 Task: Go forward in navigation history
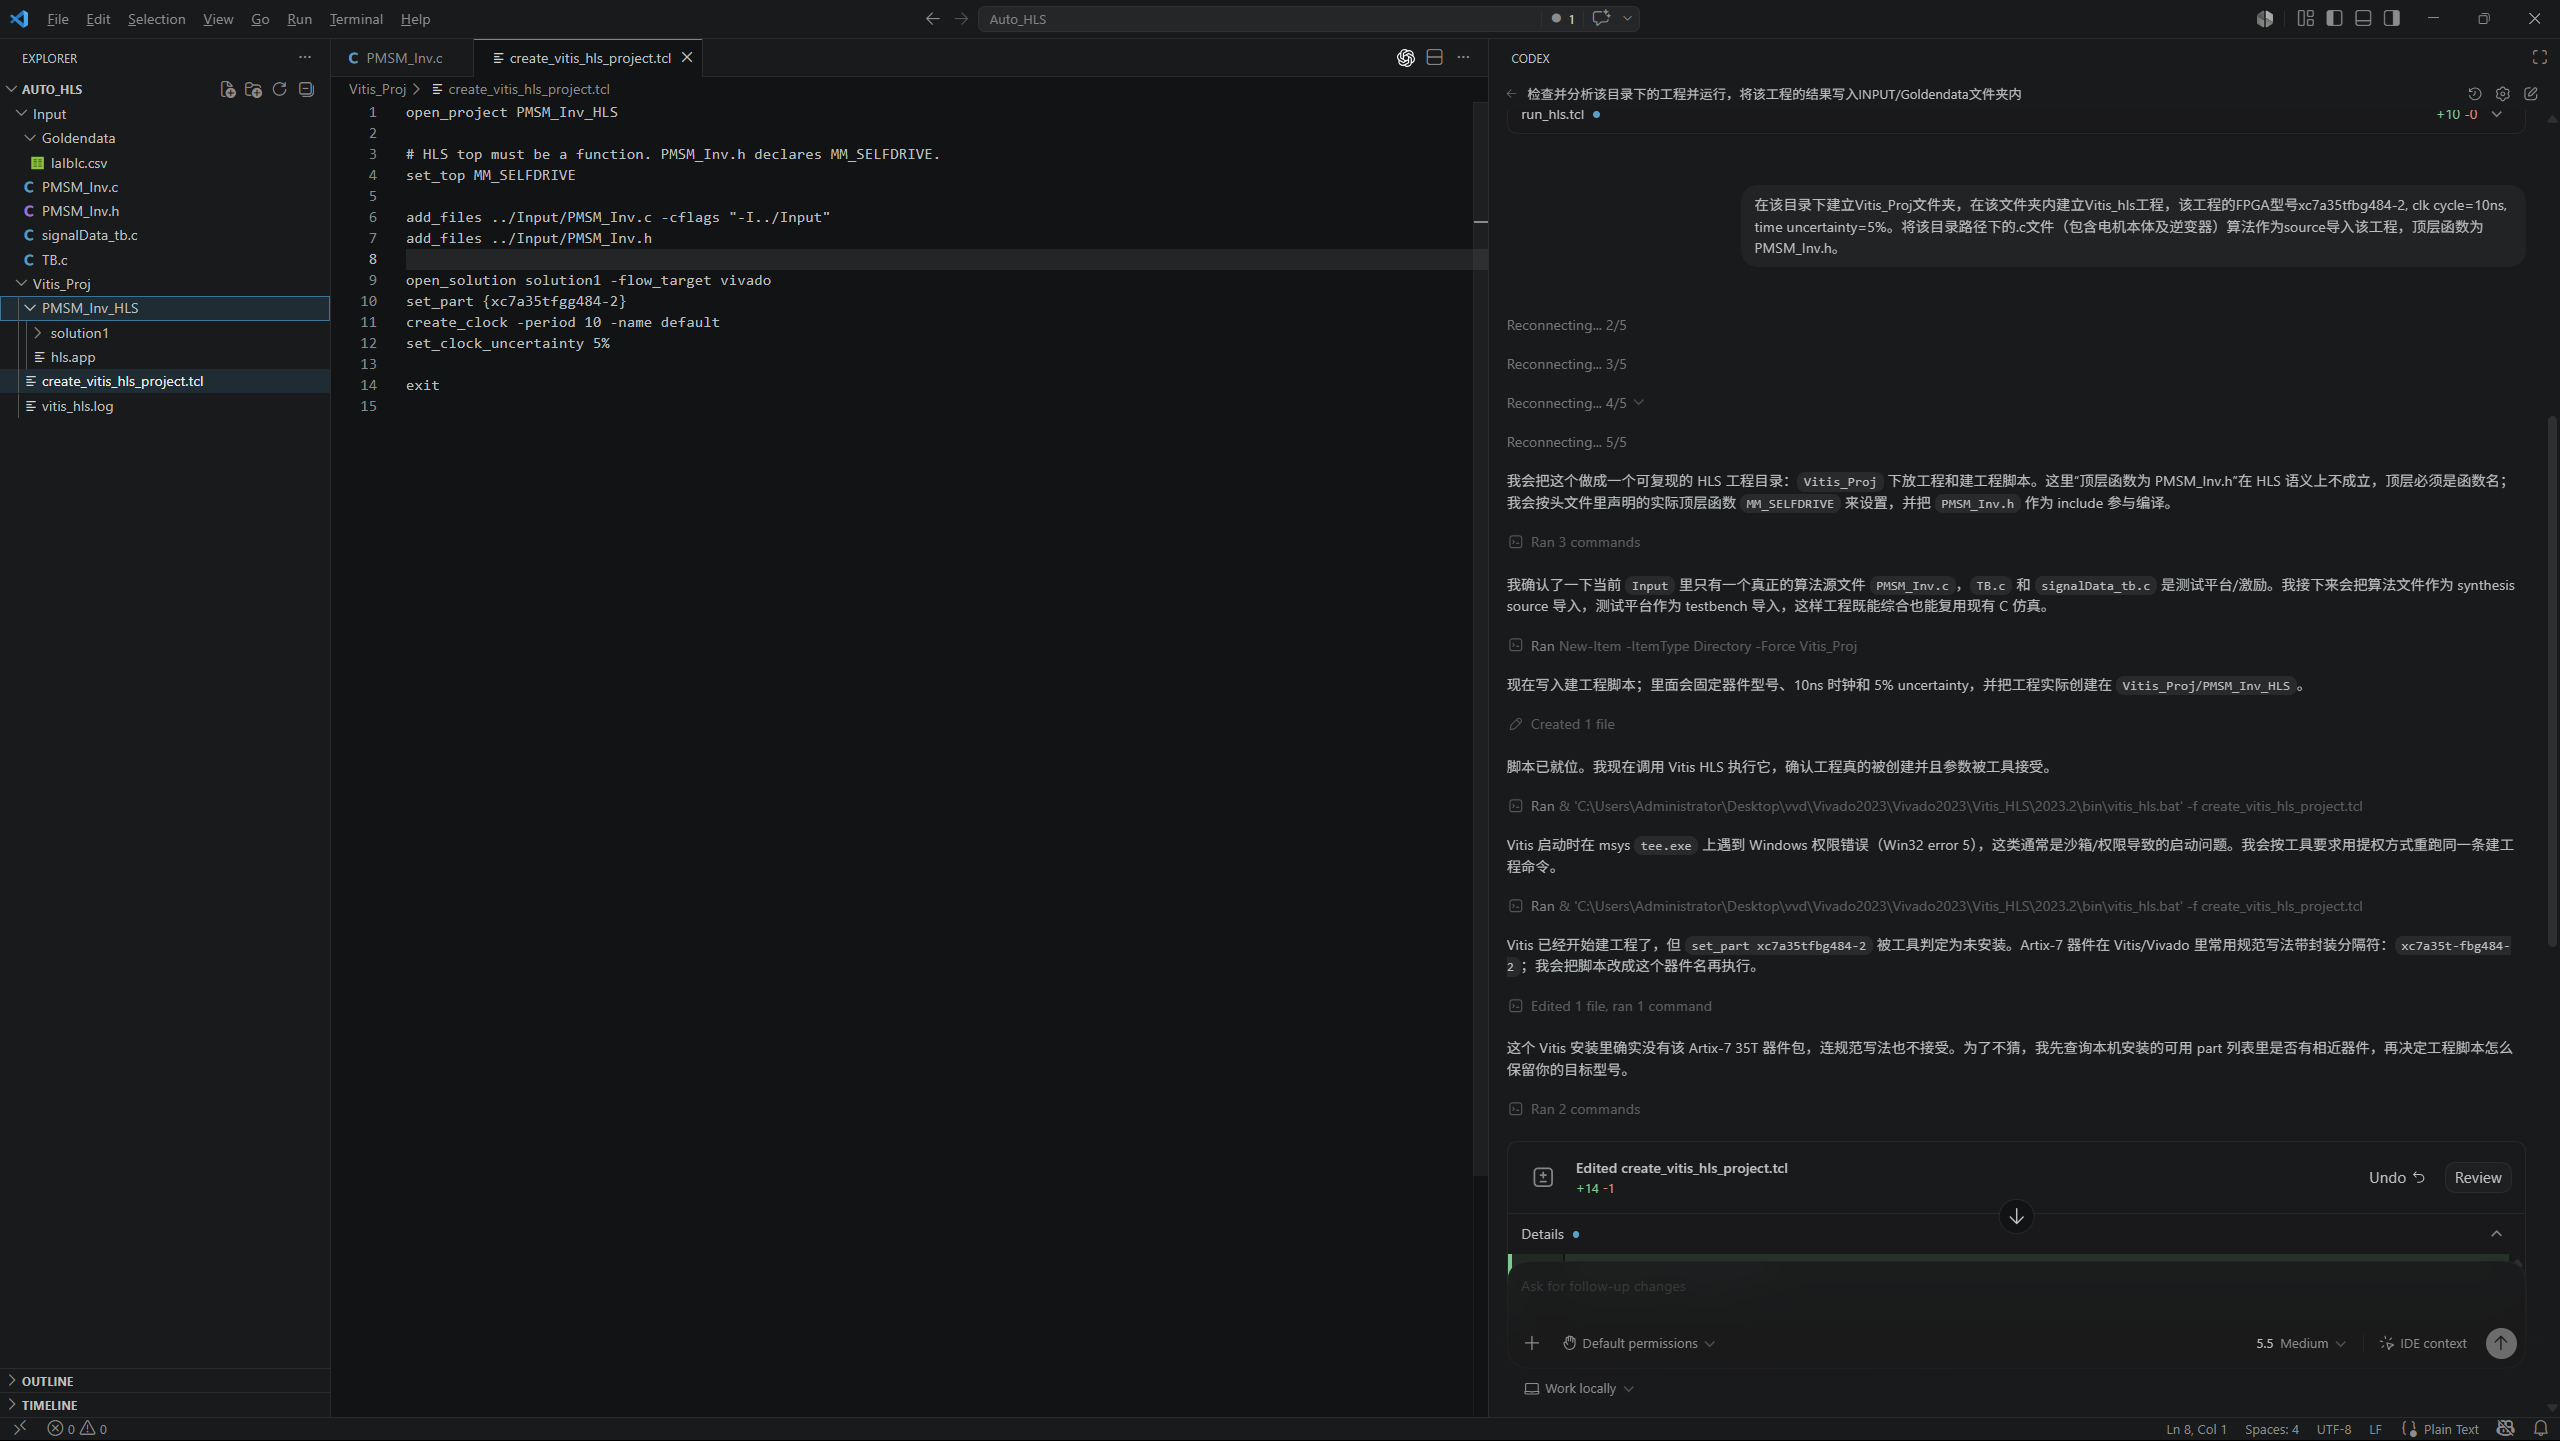961,19
